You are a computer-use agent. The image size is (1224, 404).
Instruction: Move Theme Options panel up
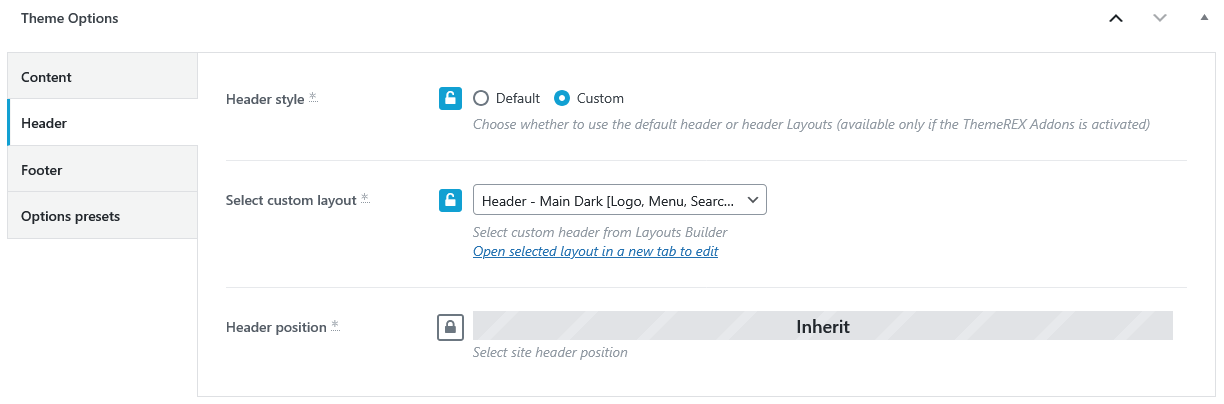(x=1116, y=18)
